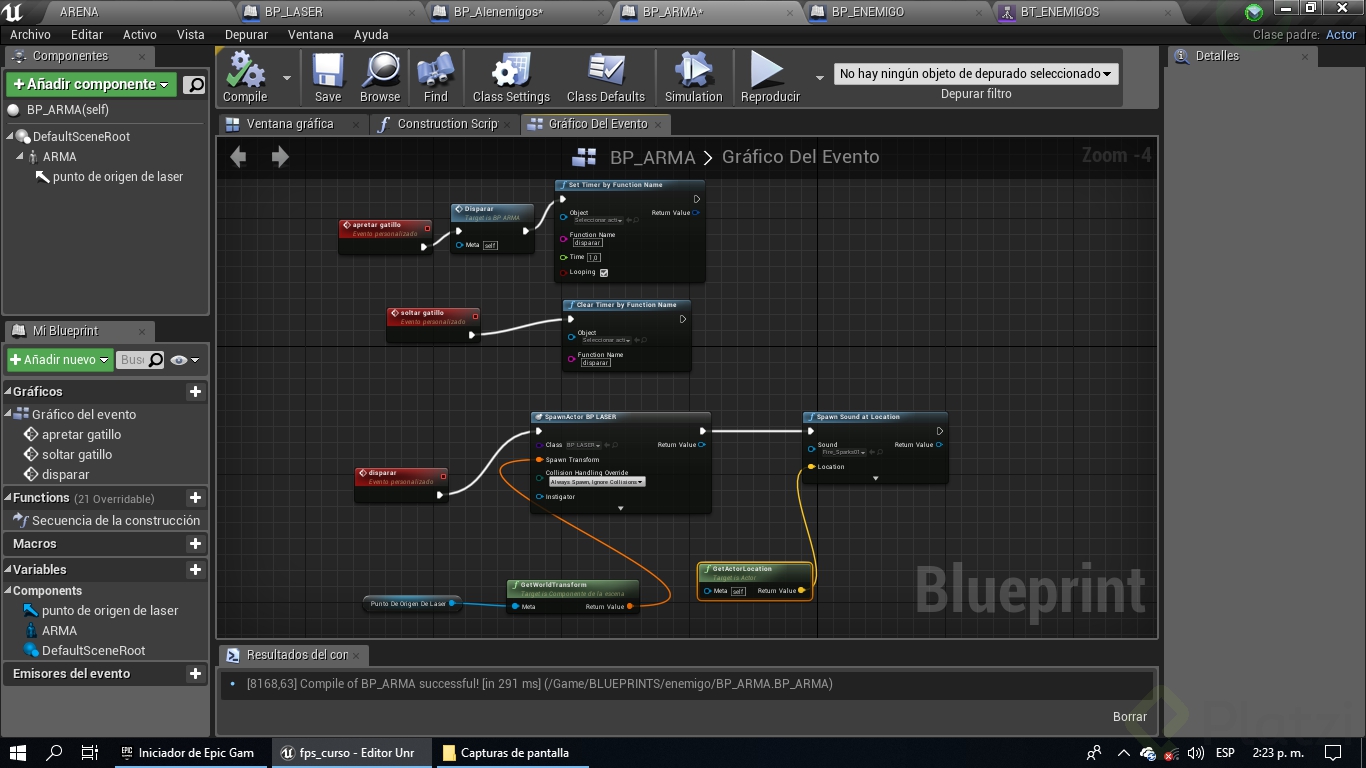The width and height of the screenshot is (1366, 768).
Task: Click the Browse toolbar icon
Action: (380, 77)
